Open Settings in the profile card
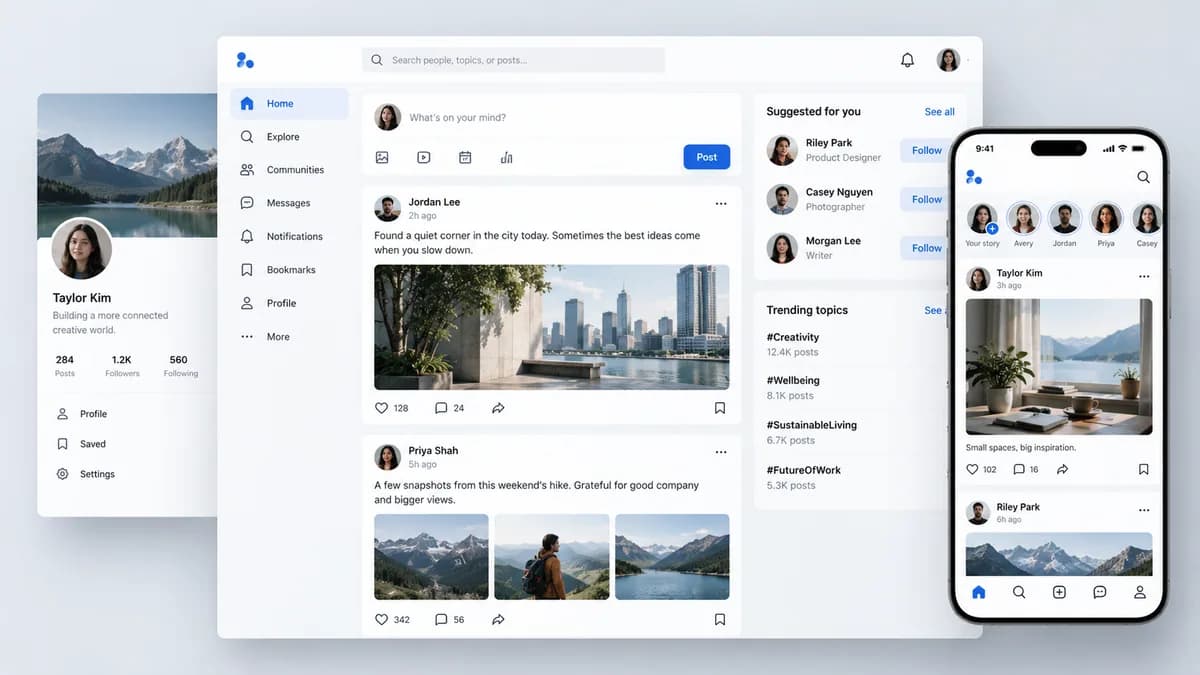This screenshot has height=675, width=1200. [x=85, y=474]
